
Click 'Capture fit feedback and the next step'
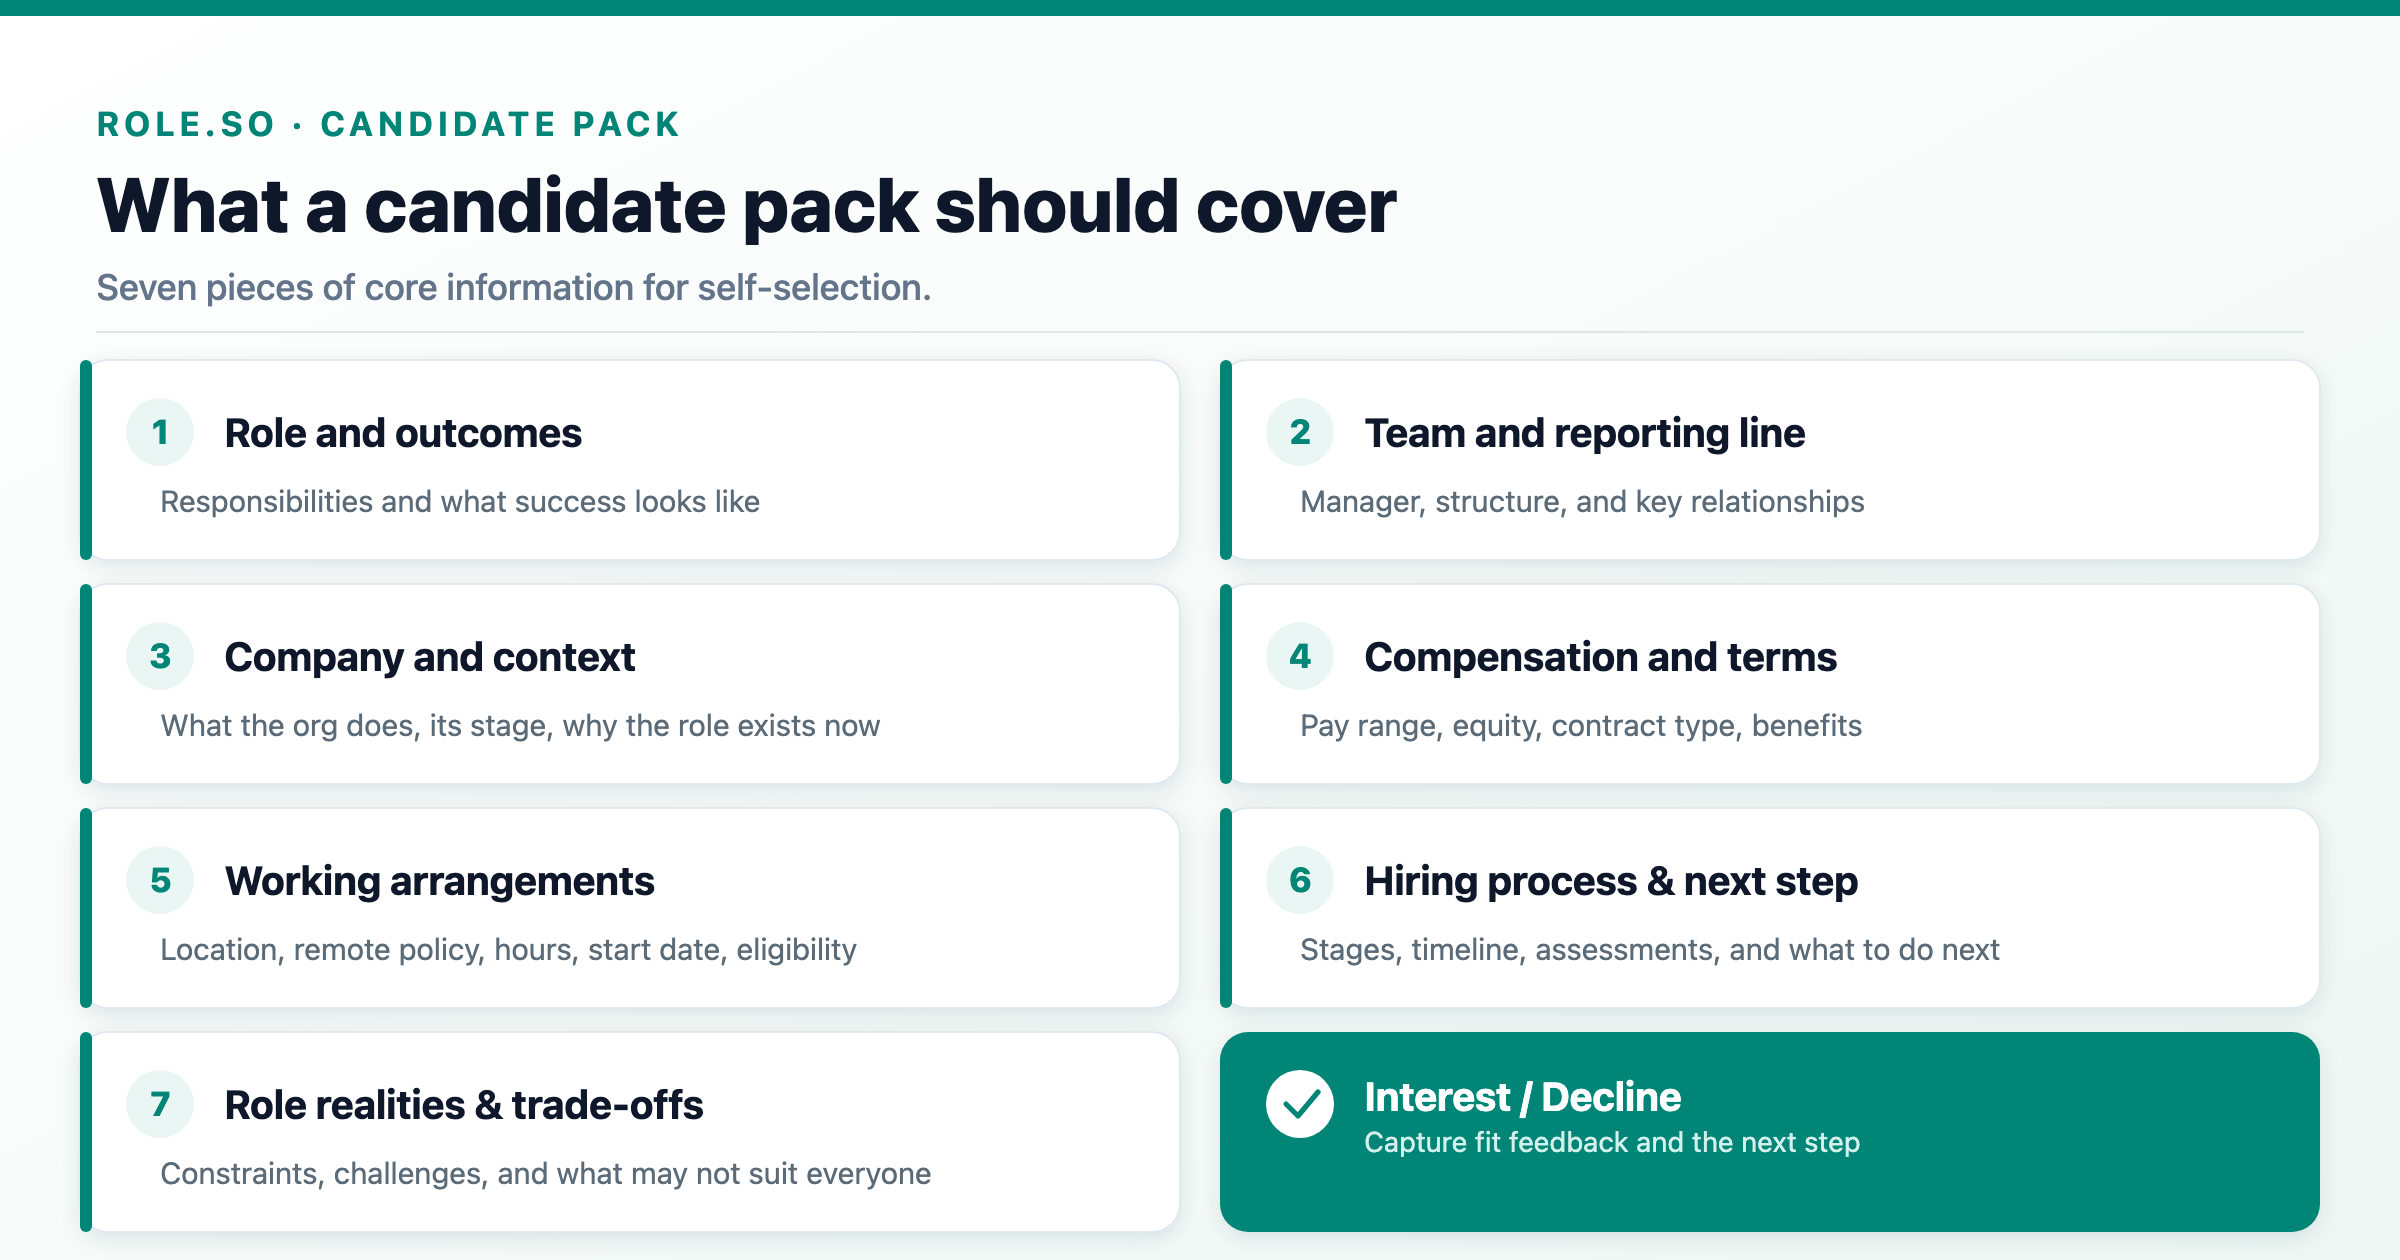[x=1612, y=1142]
